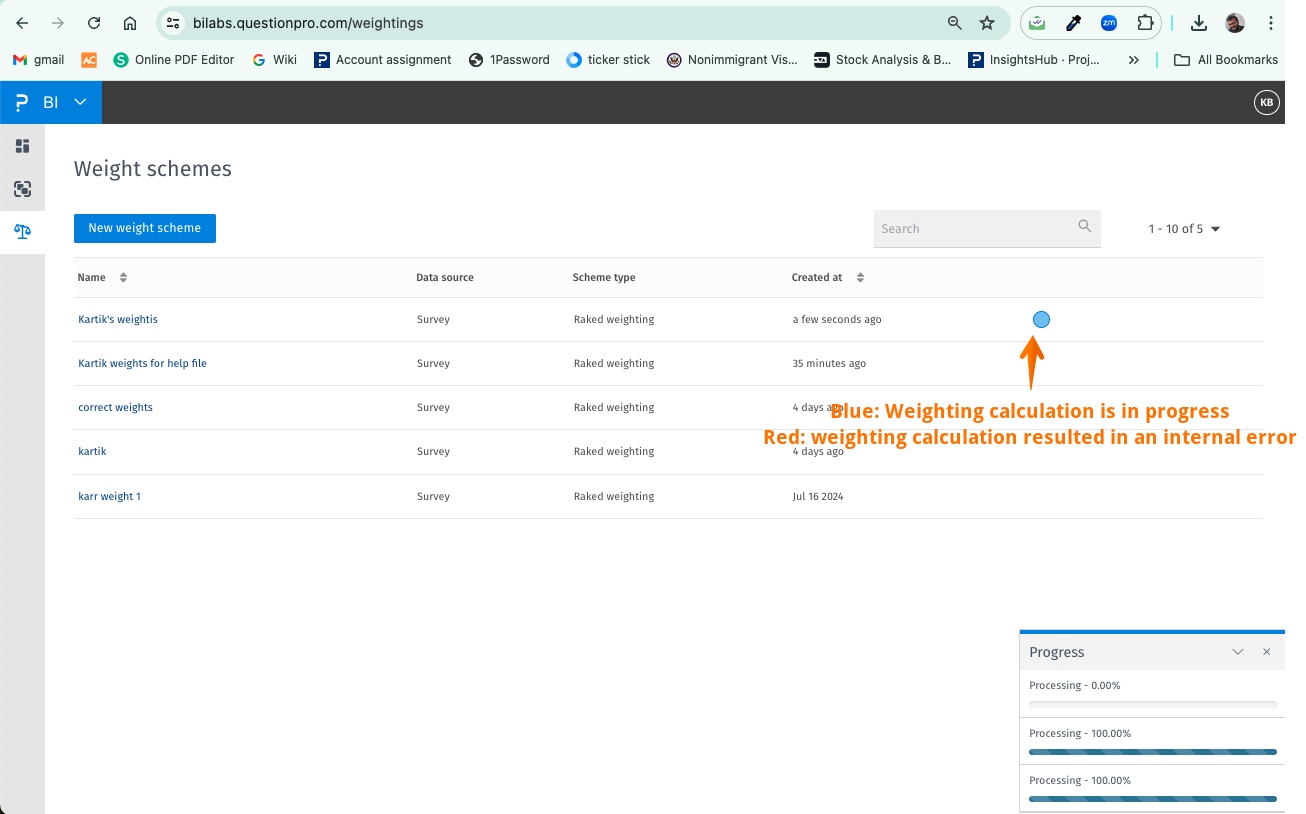Show browser downloads
Image resolution: width=1306 pixels, height=814 pixels.
tap(1199, 23)
